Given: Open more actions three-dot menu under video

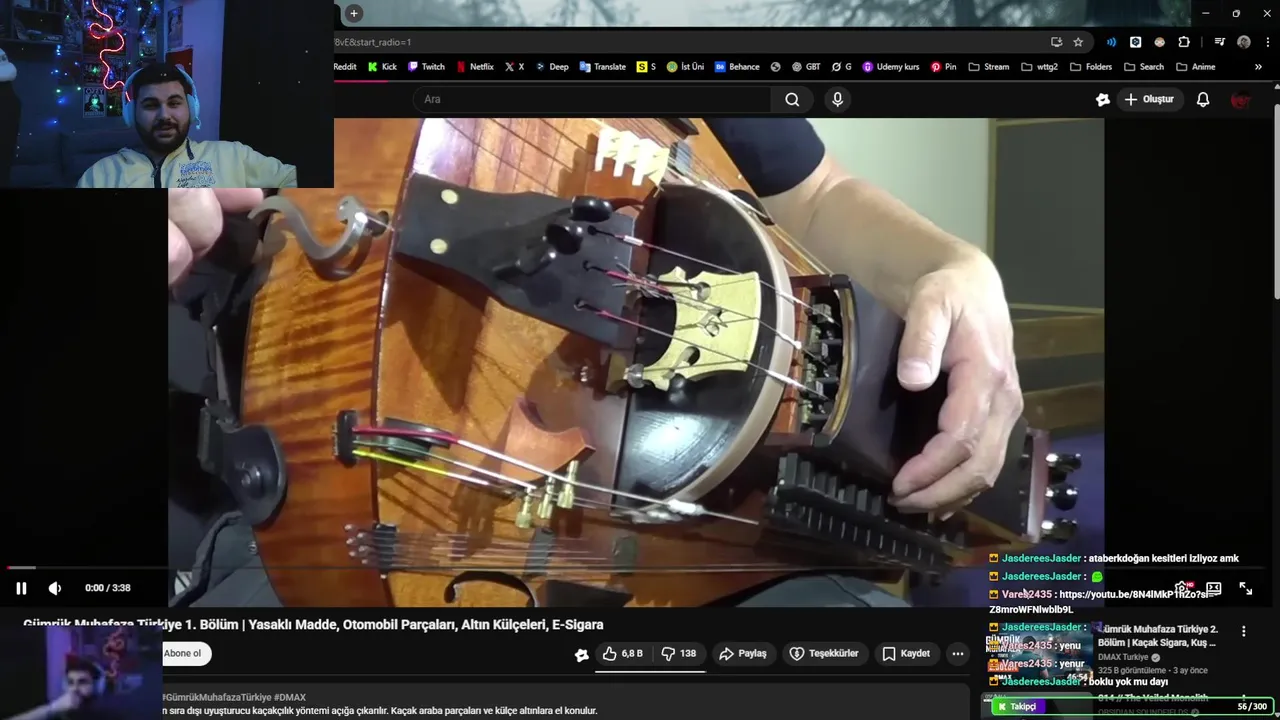Looking at the screenshot, I should point(957,653).
